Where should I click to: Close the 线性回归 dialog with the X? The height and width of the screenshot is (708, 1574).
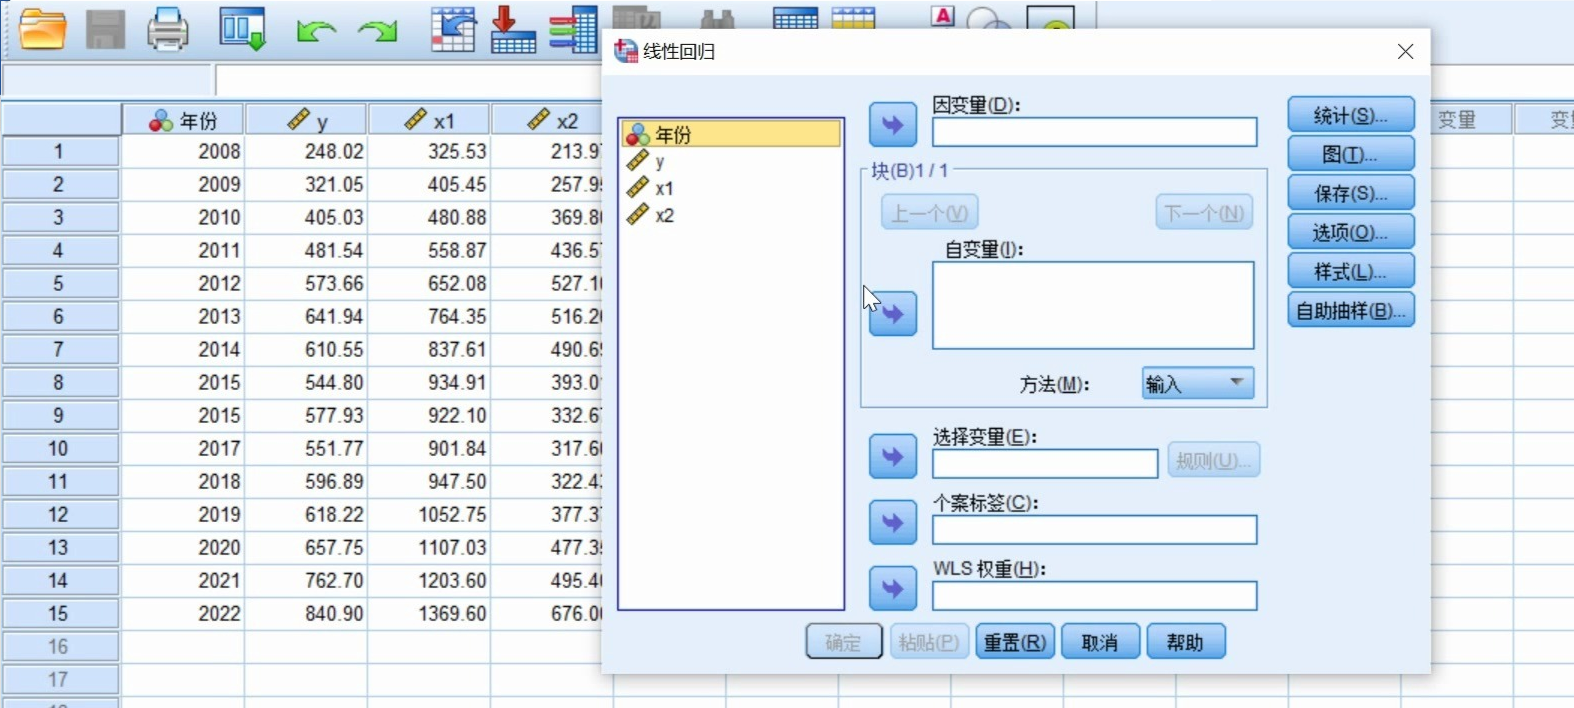pyautogui.click(x=1405, y=51)
